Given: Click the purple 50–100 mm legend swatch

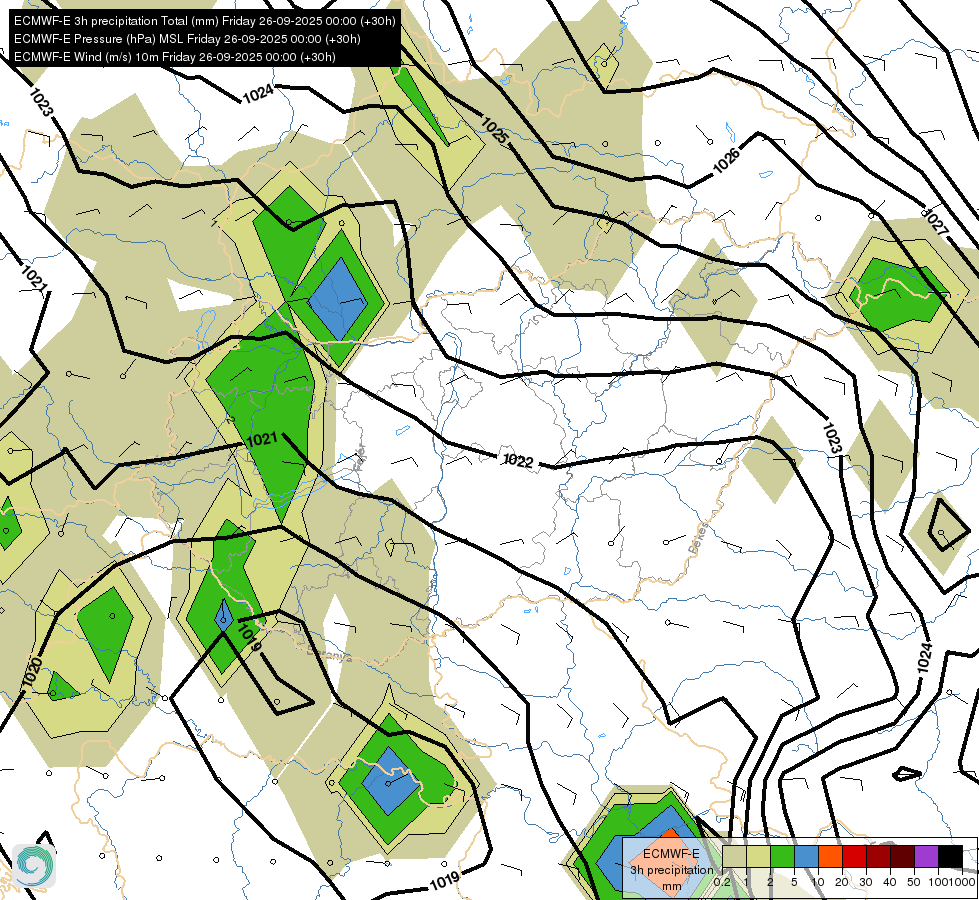Looking at the screenshot, I should point(927,856).
